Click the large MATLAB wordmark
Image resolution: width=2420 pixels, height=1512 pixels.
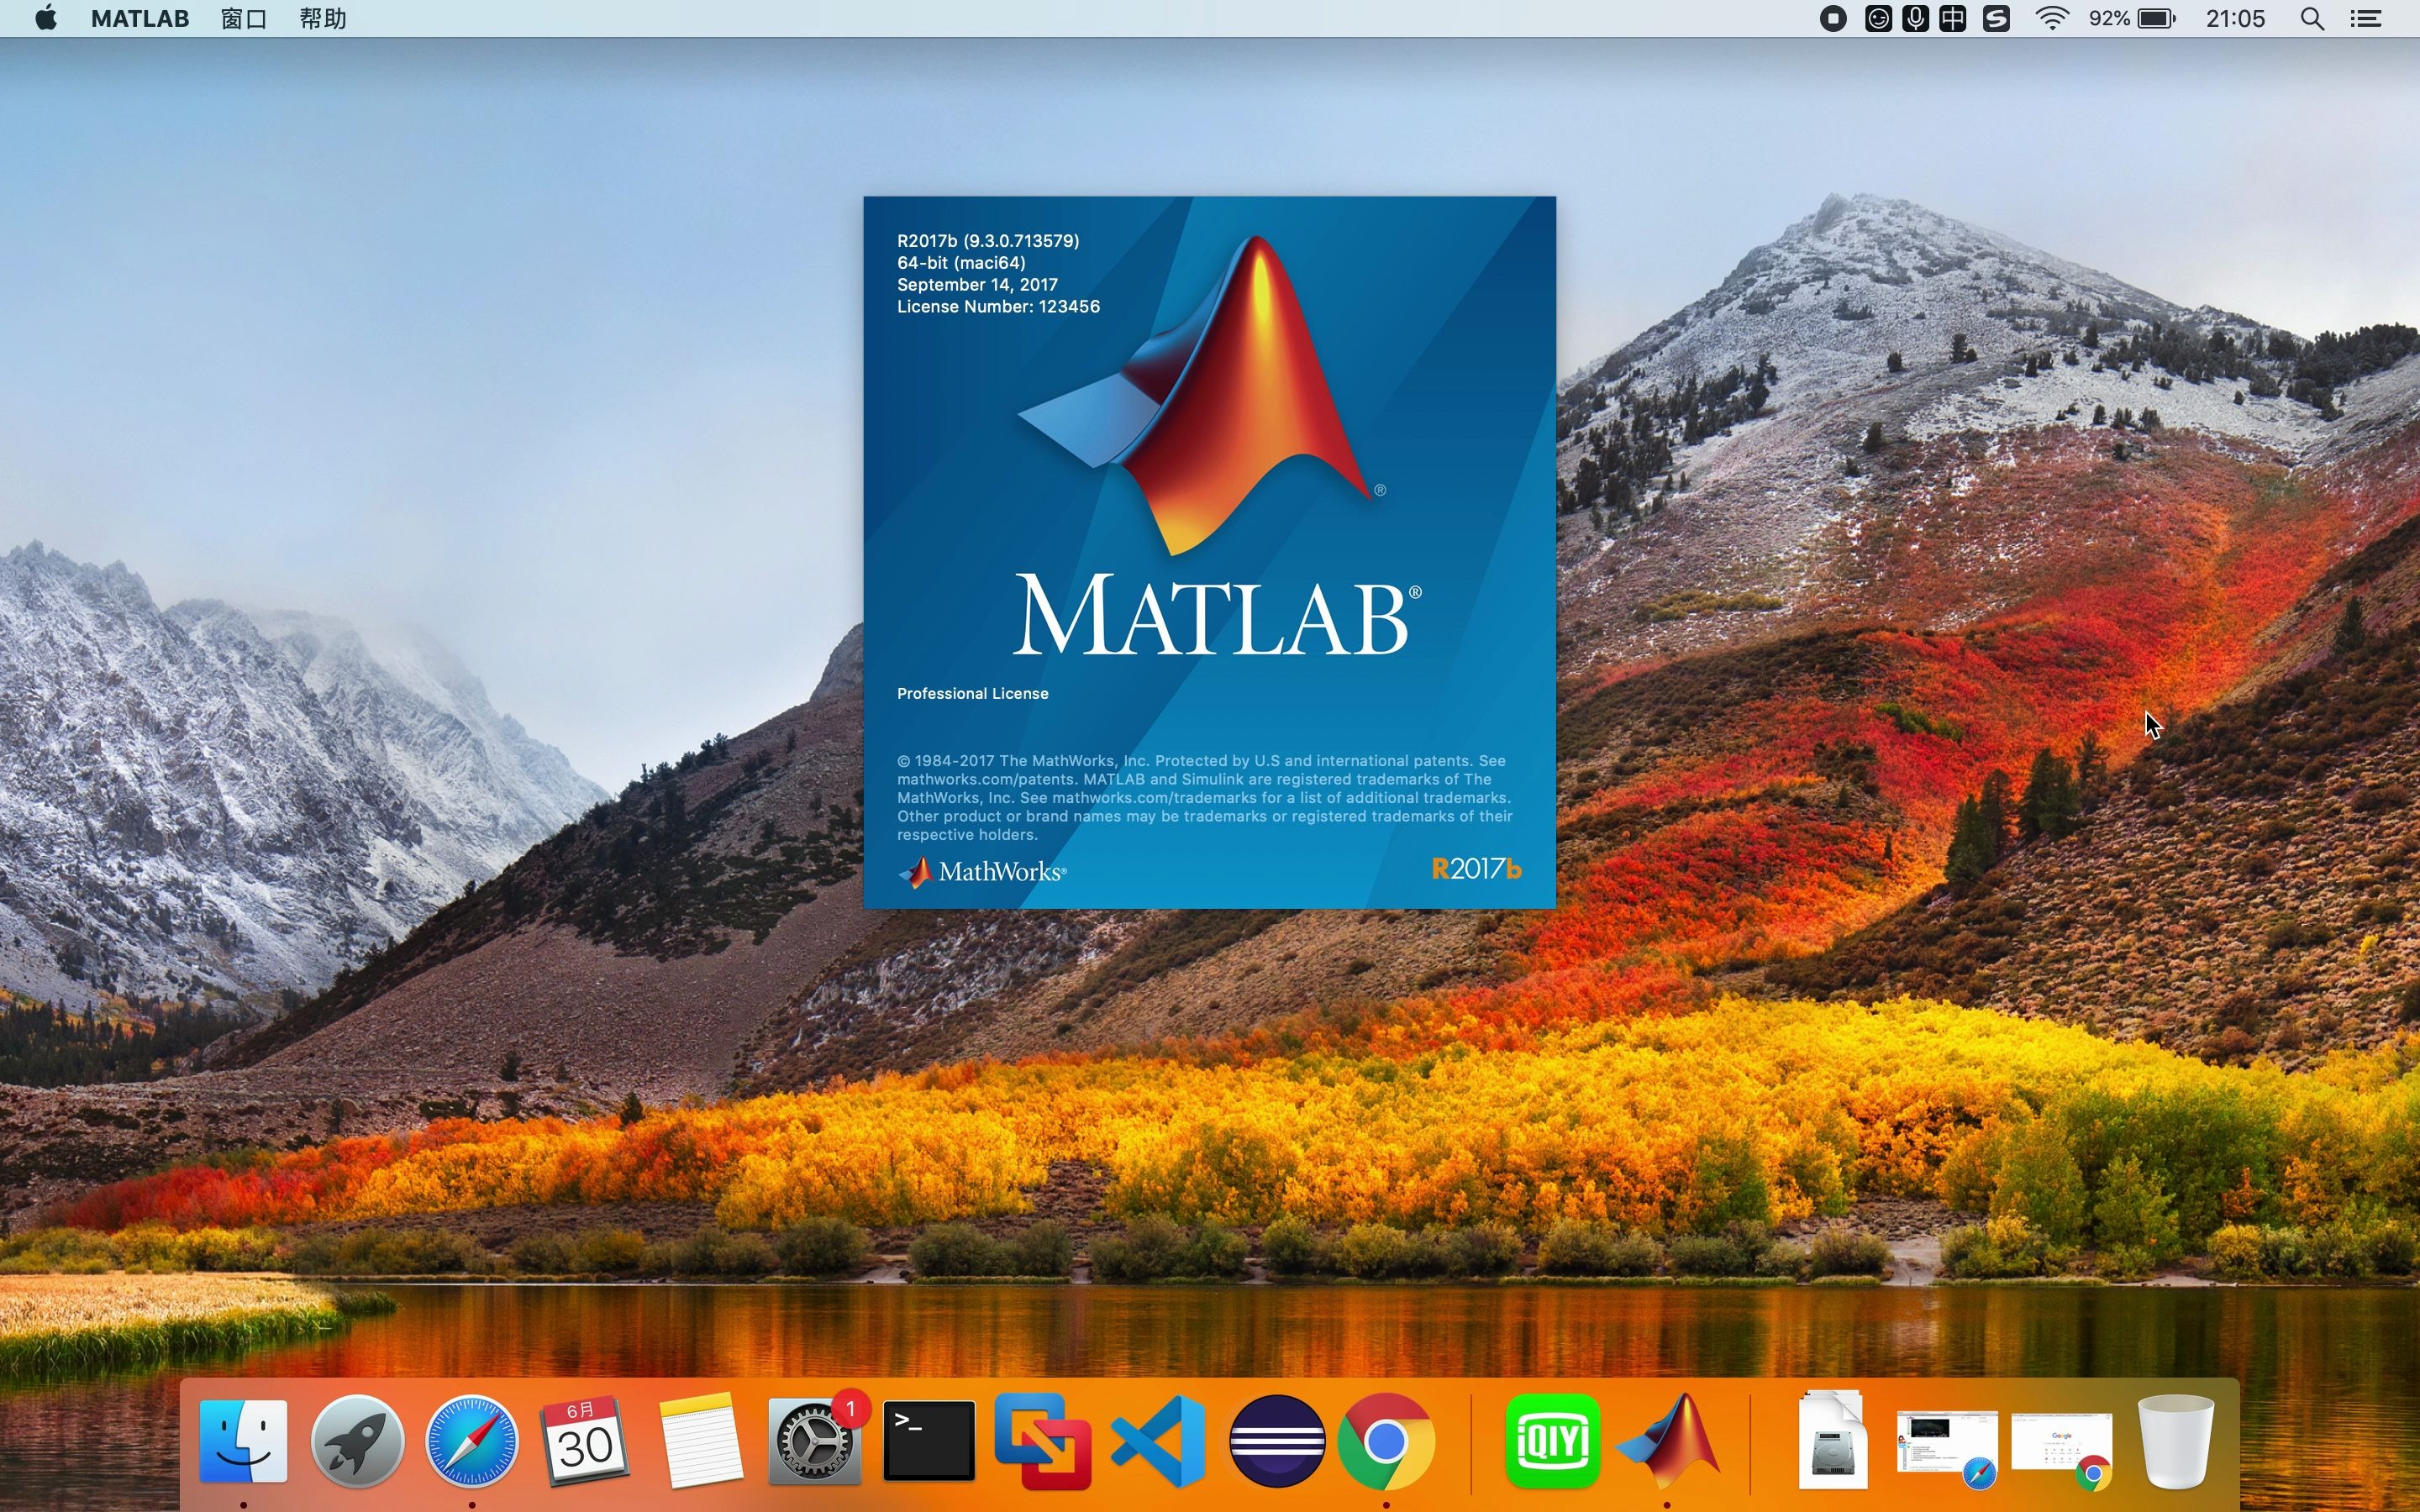[1217, 615]
